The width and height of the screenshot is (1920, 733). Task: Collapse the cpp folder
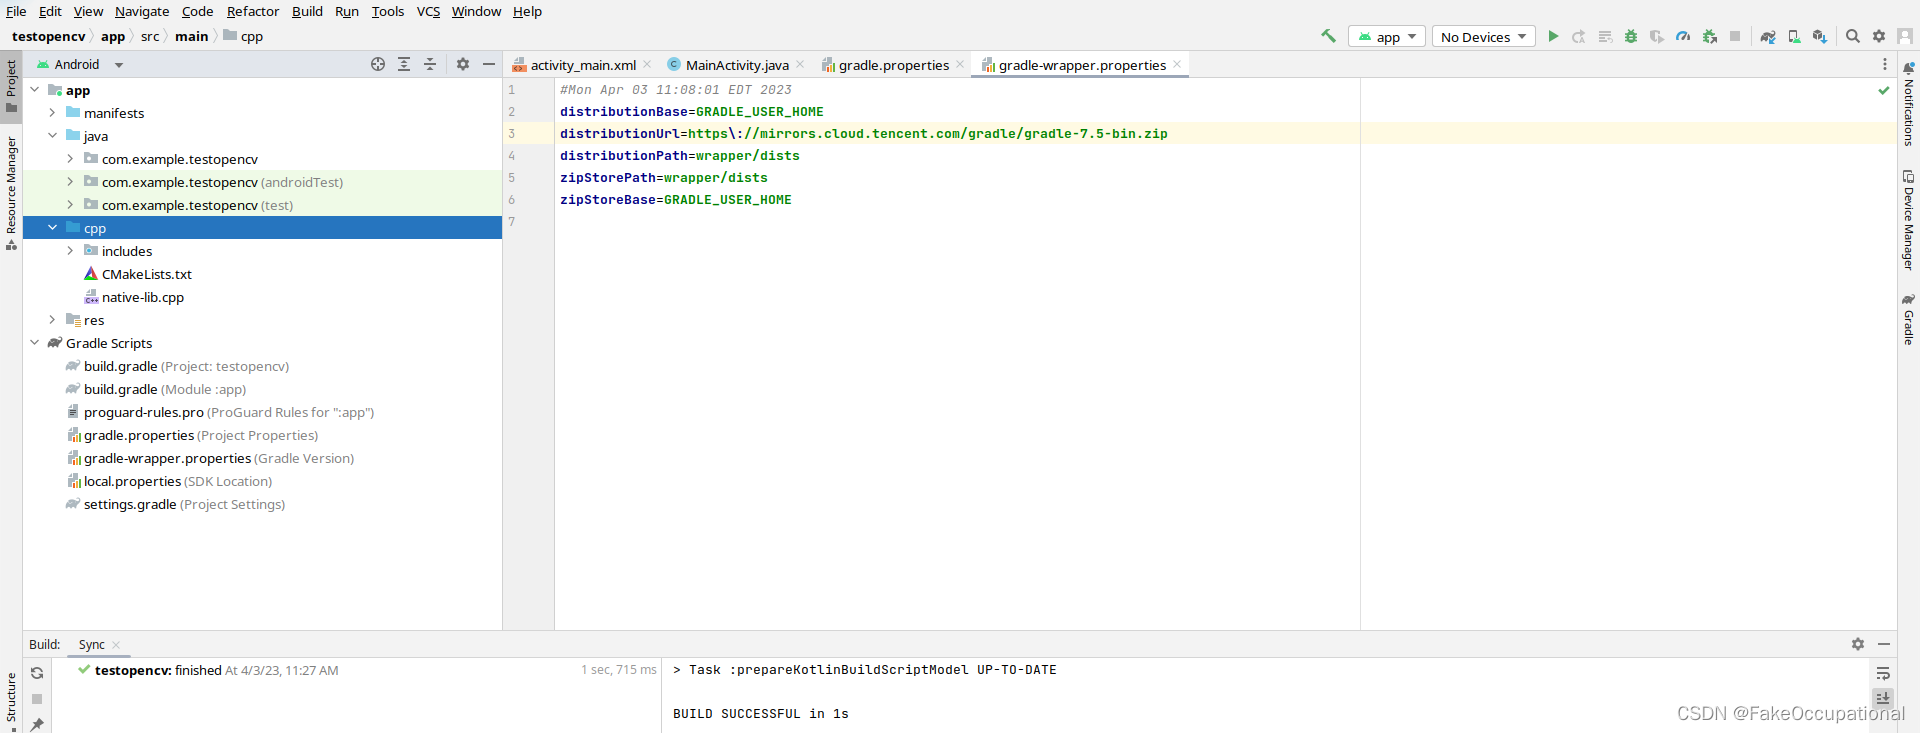click(x=52, y=228)
